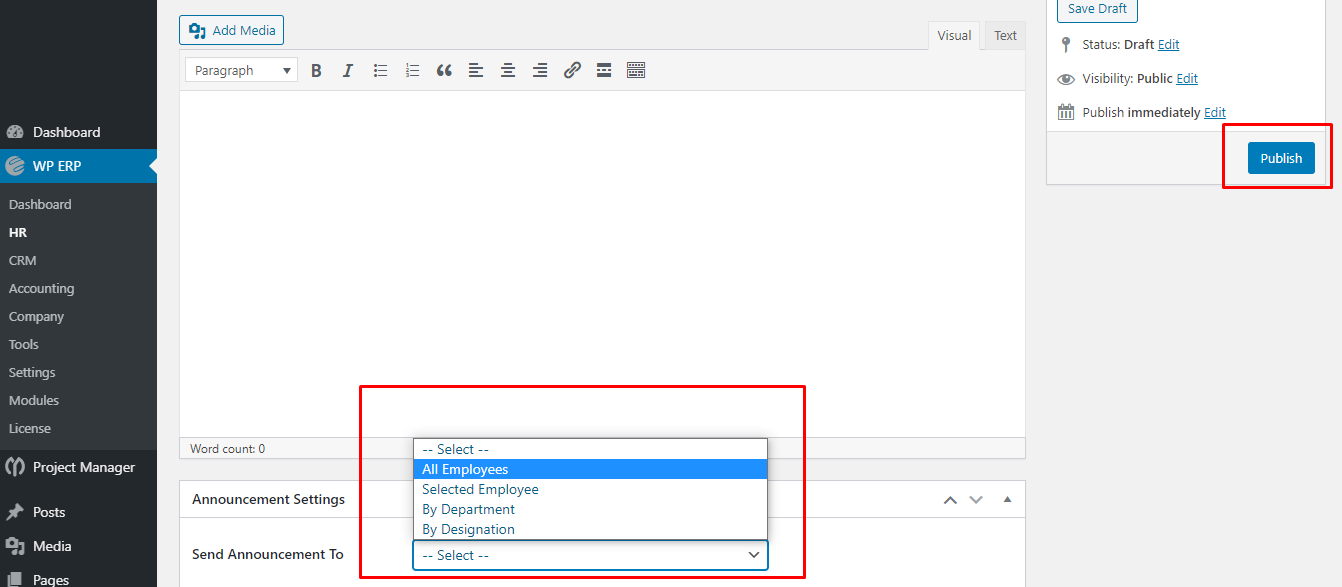Toggle the Toolbar keyboard shortcut icon
This screenshot has width=1342, height=587.
coord(635,70)
